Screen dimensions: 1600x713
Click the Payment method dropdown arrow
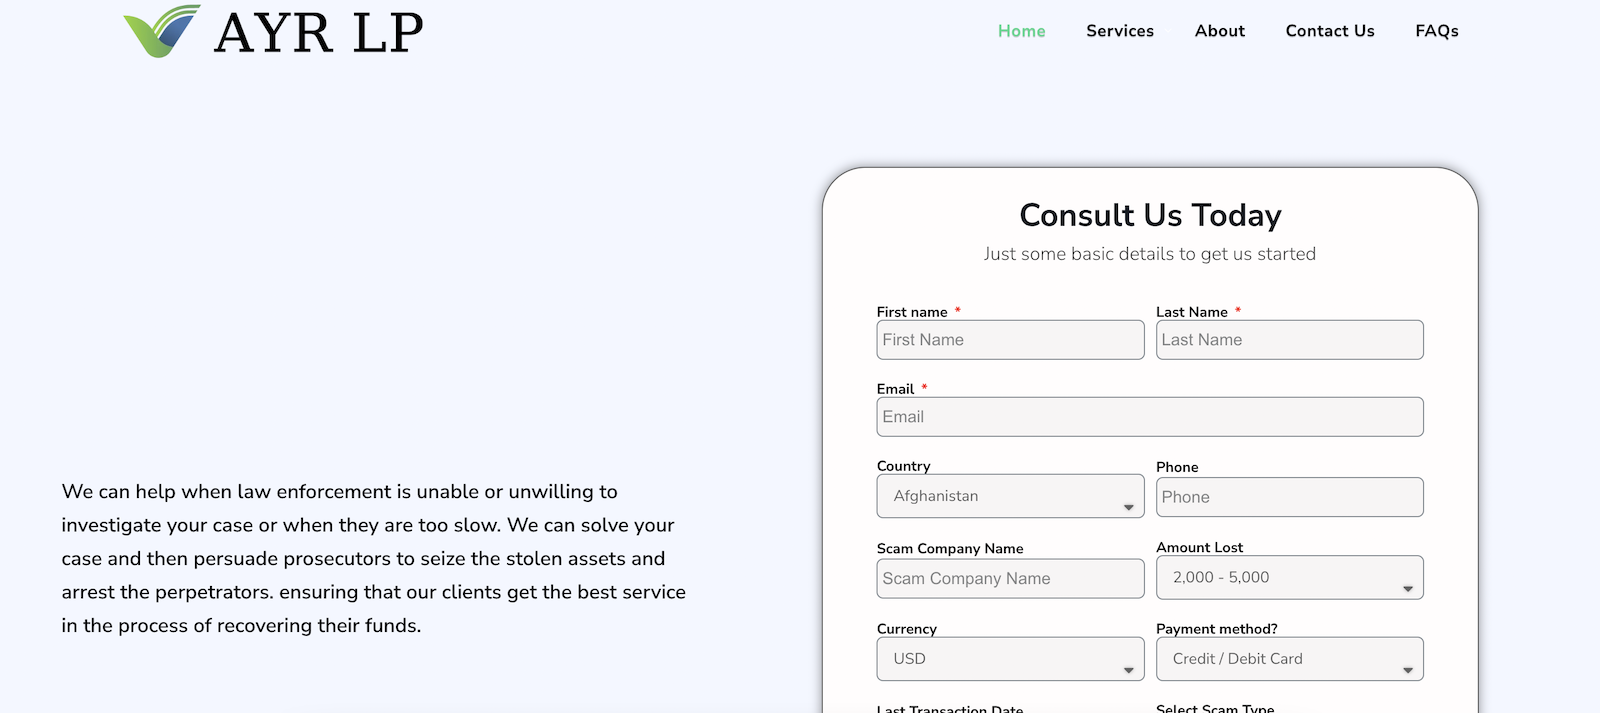[x=1407, y=670]
